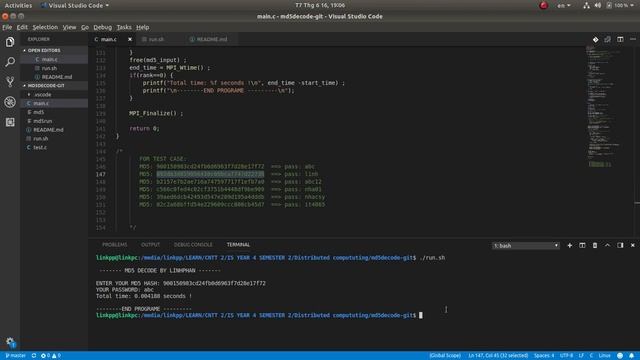The image size is (640, 360).
Task: Open the Selection menu
Action: pyautogui.click(x=45, y=27)
